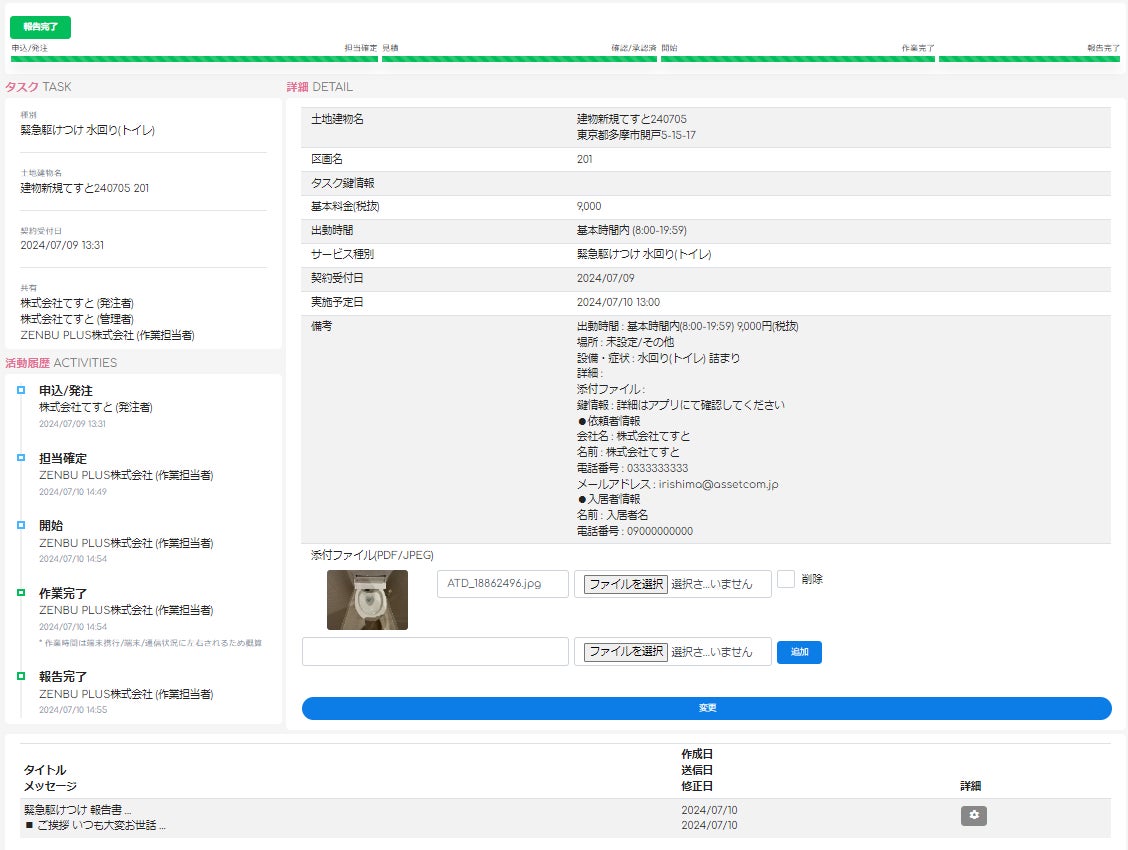Click the 基本料金 value 9,000
This screenshot has height=850, width=1128.
588,206
